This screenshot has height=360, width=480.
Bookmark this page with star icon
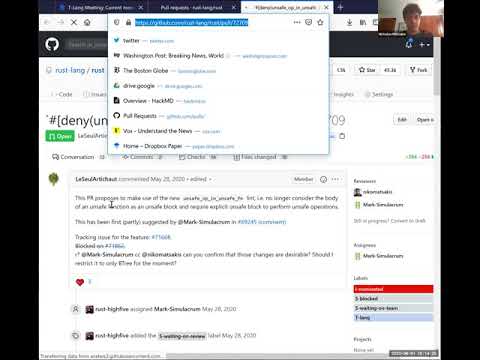tap(320, 22)
